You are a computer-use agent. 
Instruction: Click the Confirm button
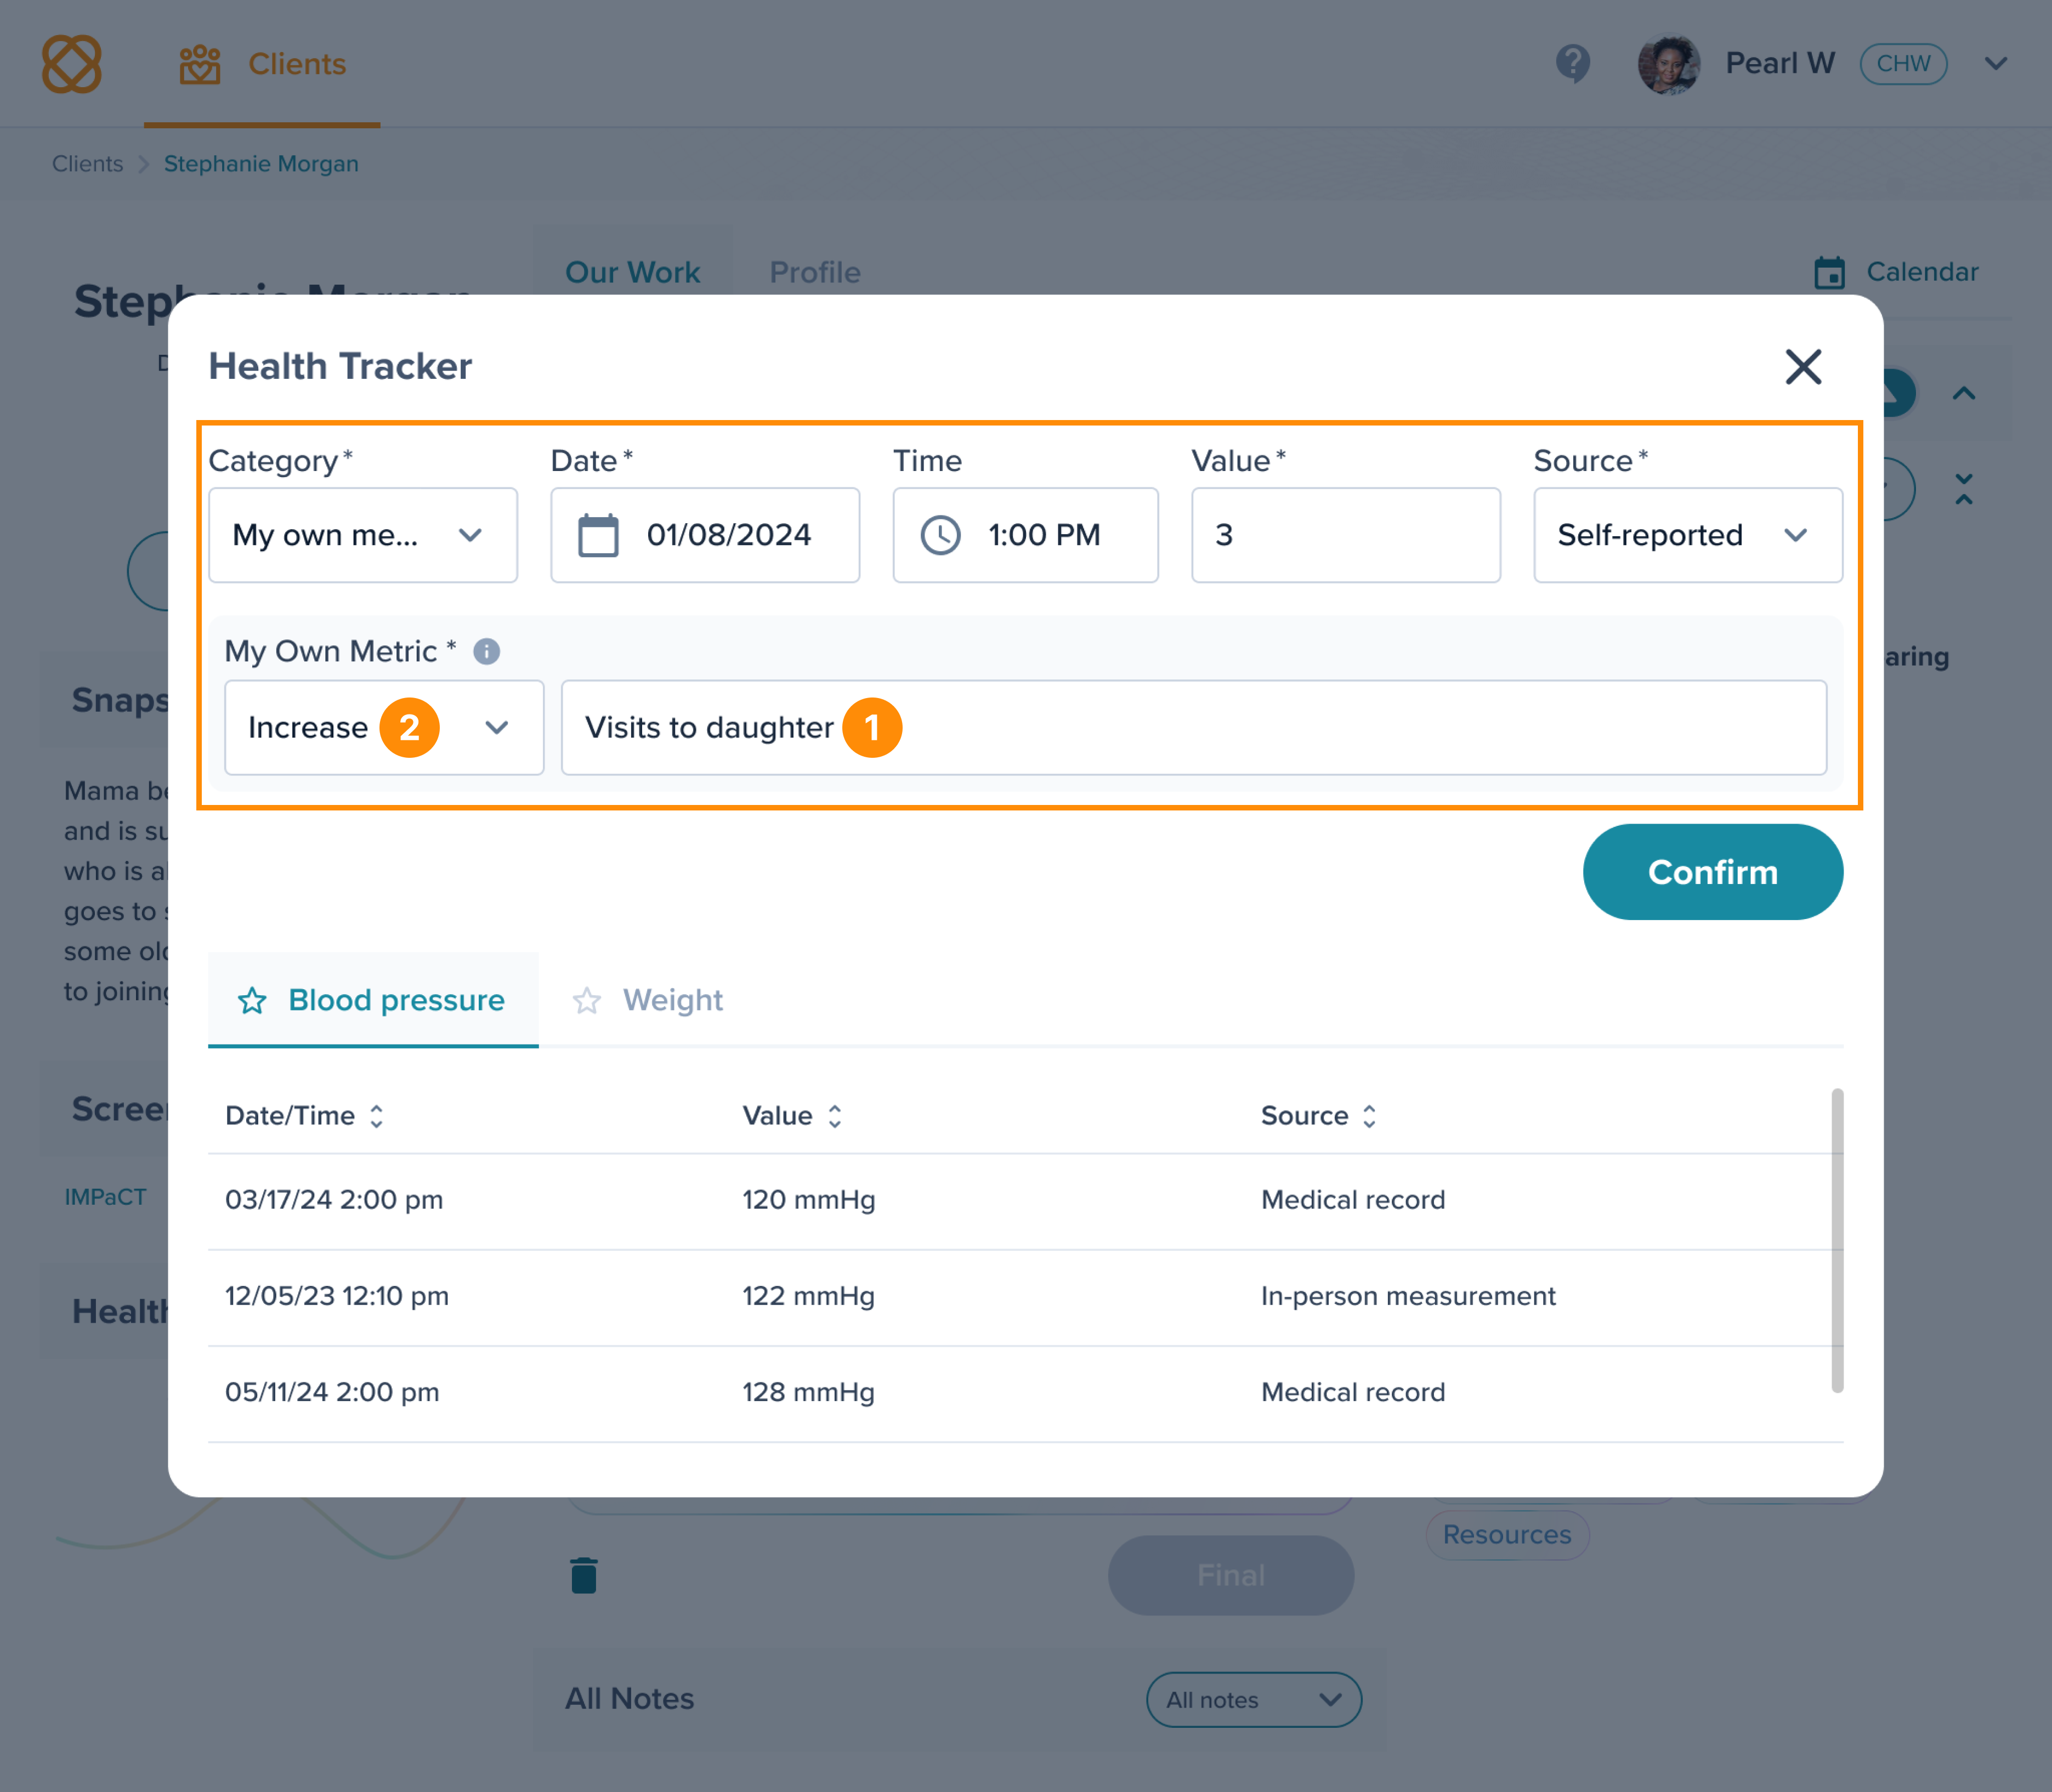(x=1712, y=872)
